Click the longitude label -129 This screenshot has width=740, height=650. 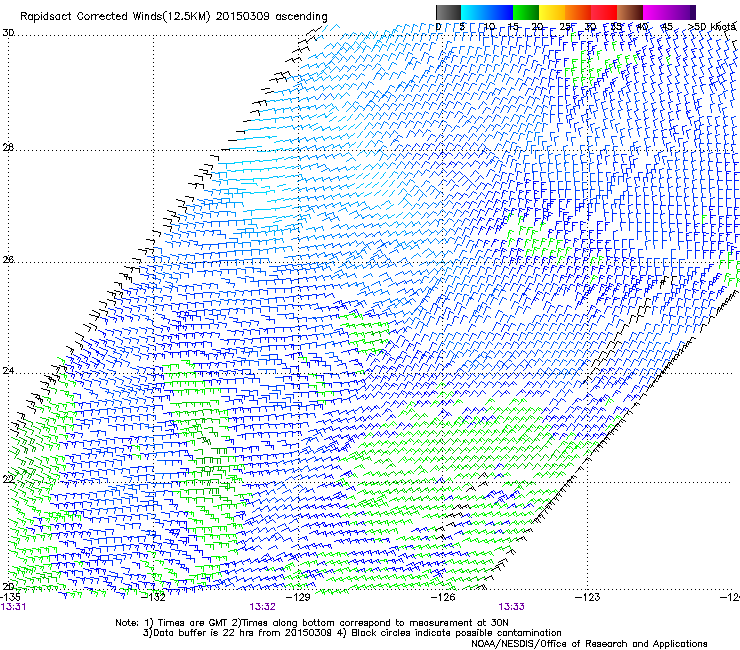[298, 597]
